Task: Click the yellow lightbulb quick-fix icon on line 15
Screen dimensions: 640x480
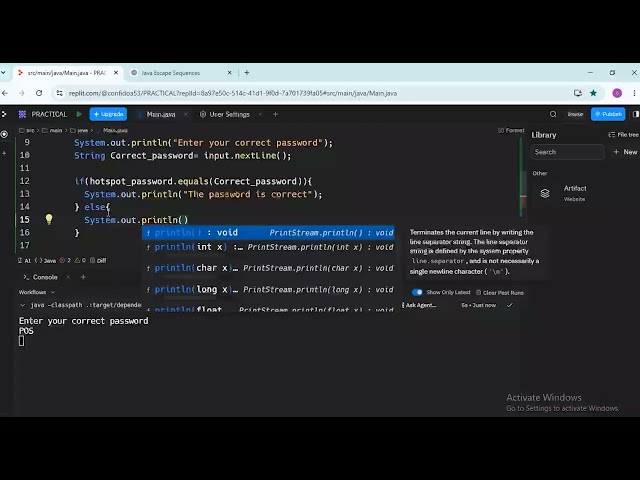Action: coord(49,219)
